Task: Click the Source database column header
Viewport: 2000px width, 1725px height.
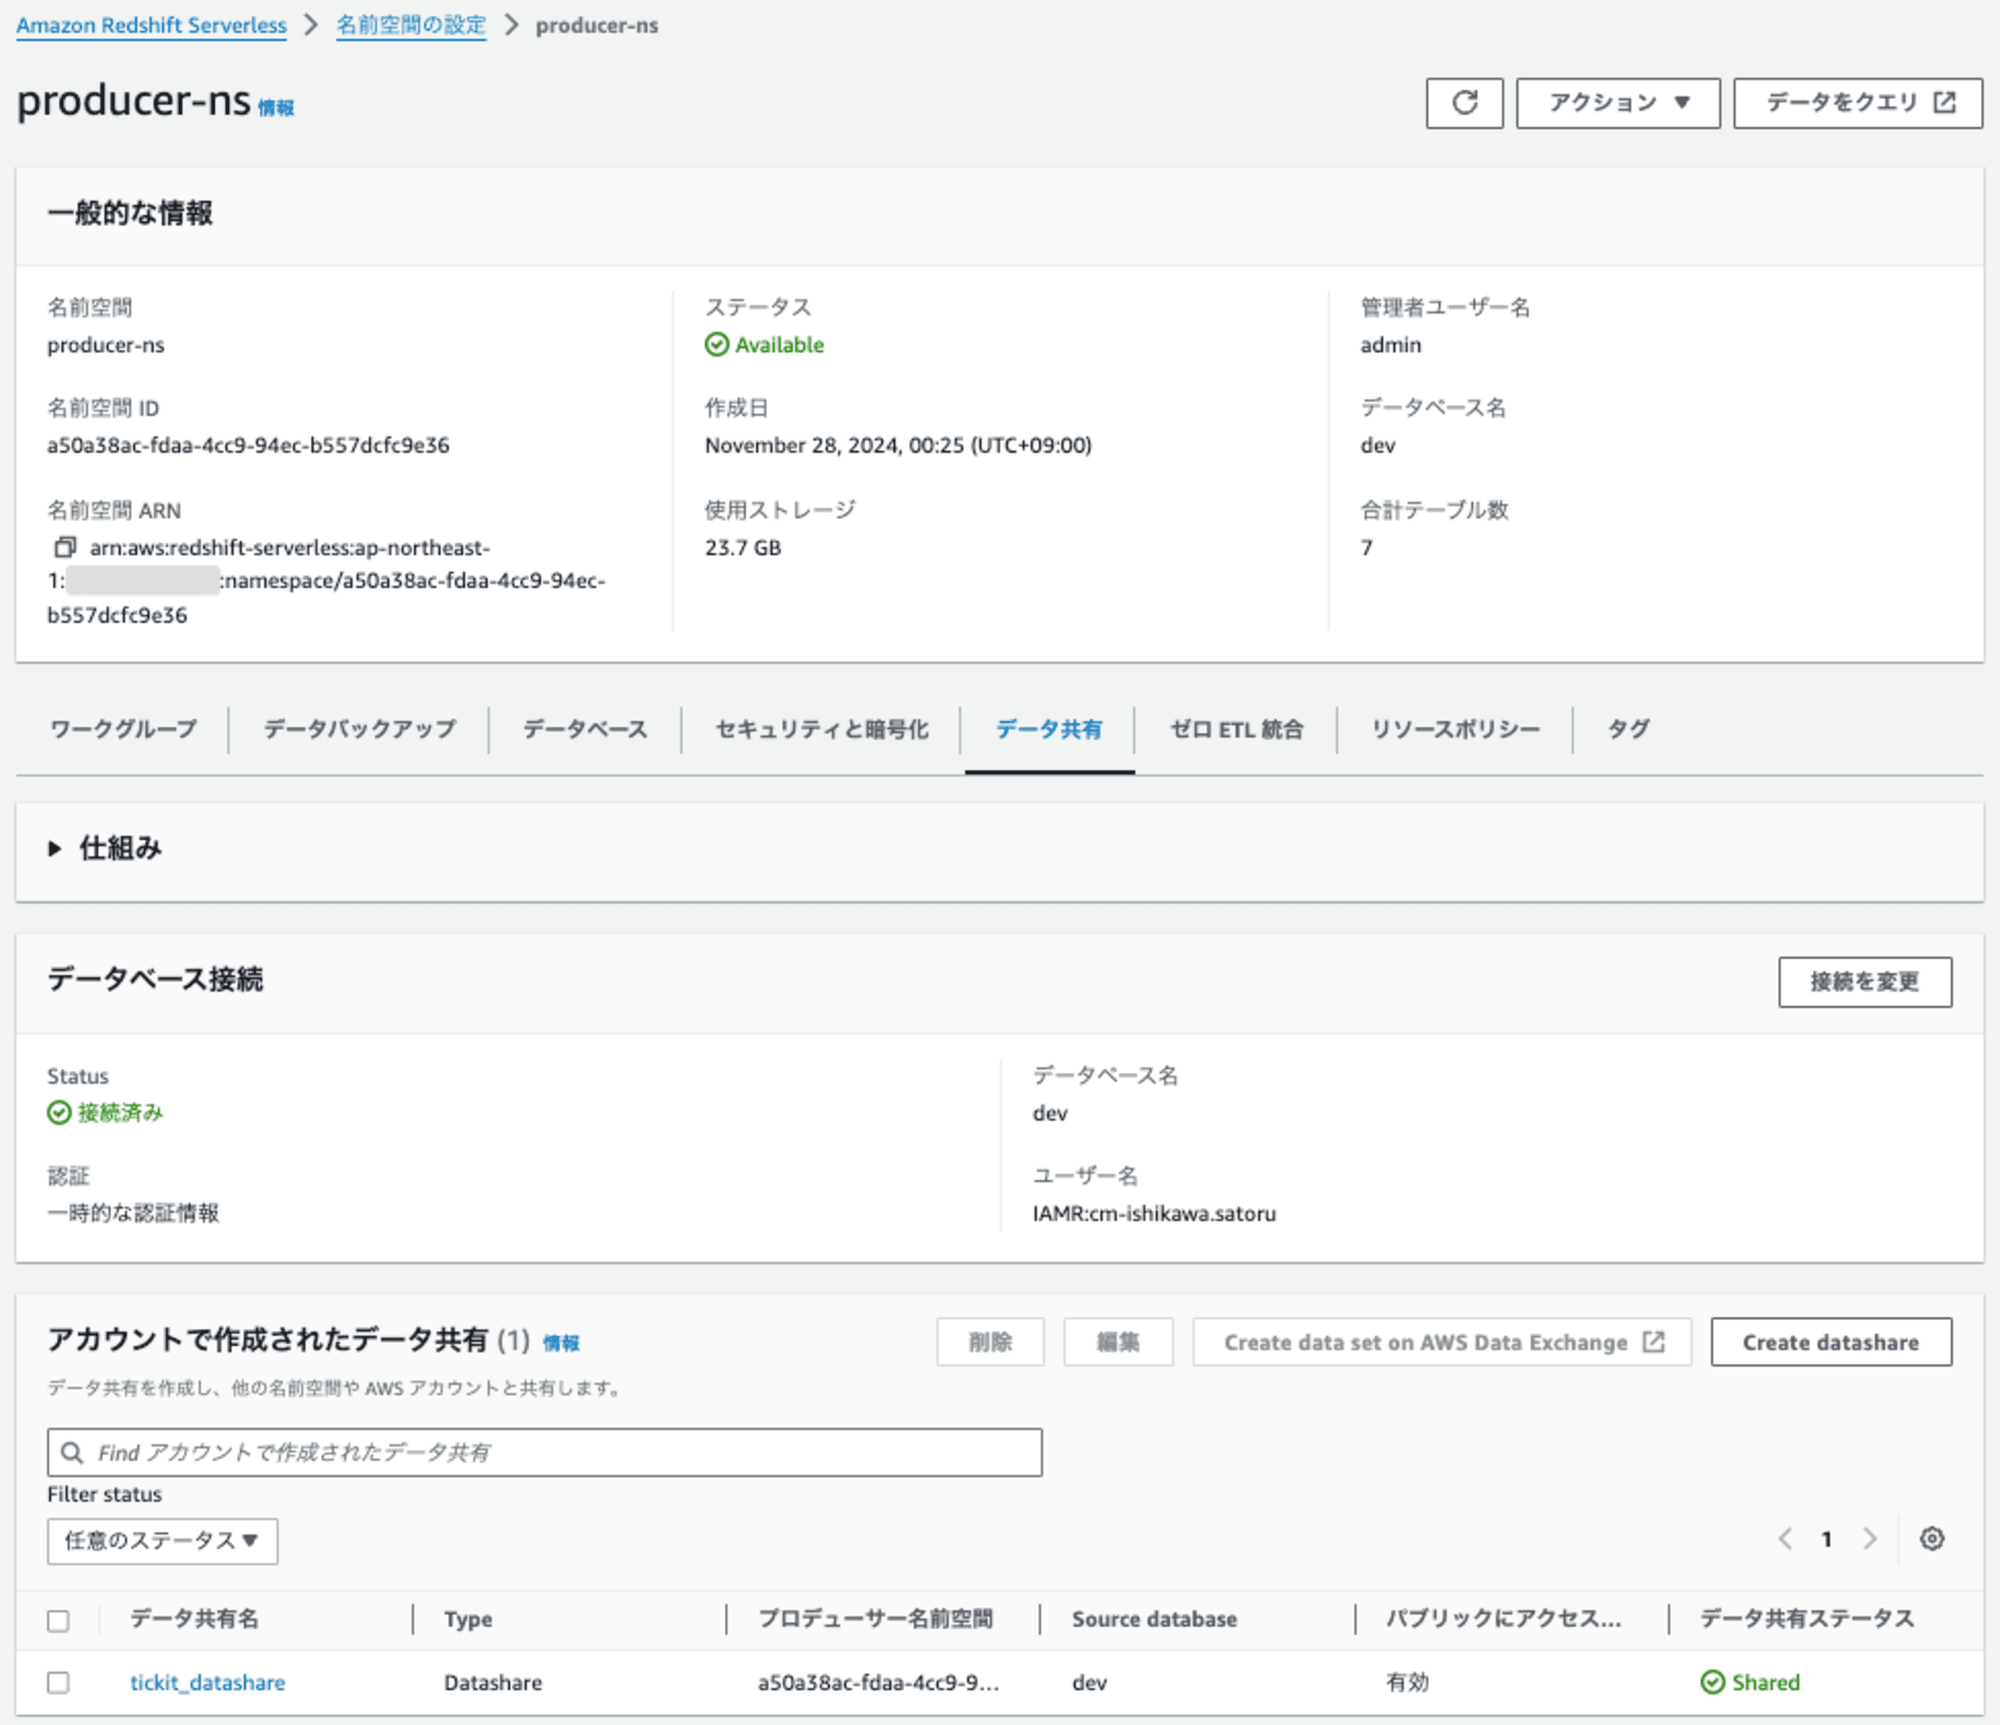Action: click(1154, 1619)
